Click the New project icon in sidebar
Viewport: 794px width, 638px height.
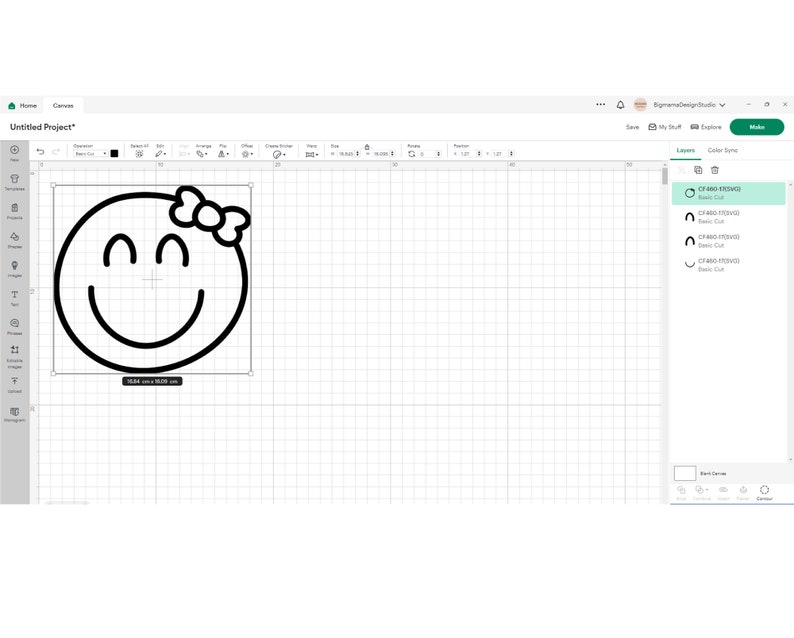pyautogui.click(x=15, y=153)
